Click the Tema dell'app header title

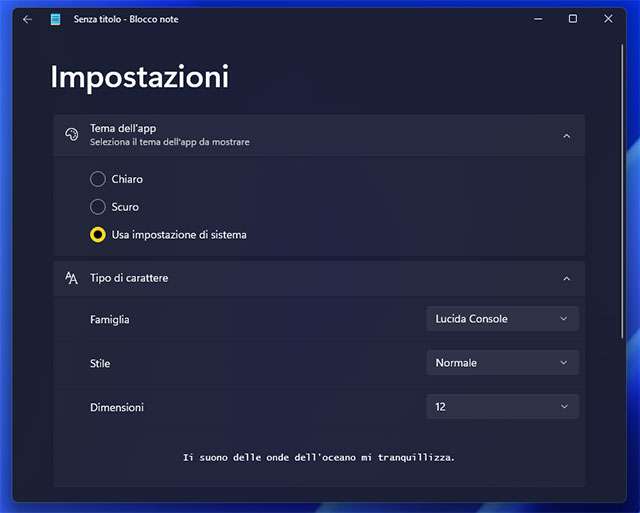123,128
